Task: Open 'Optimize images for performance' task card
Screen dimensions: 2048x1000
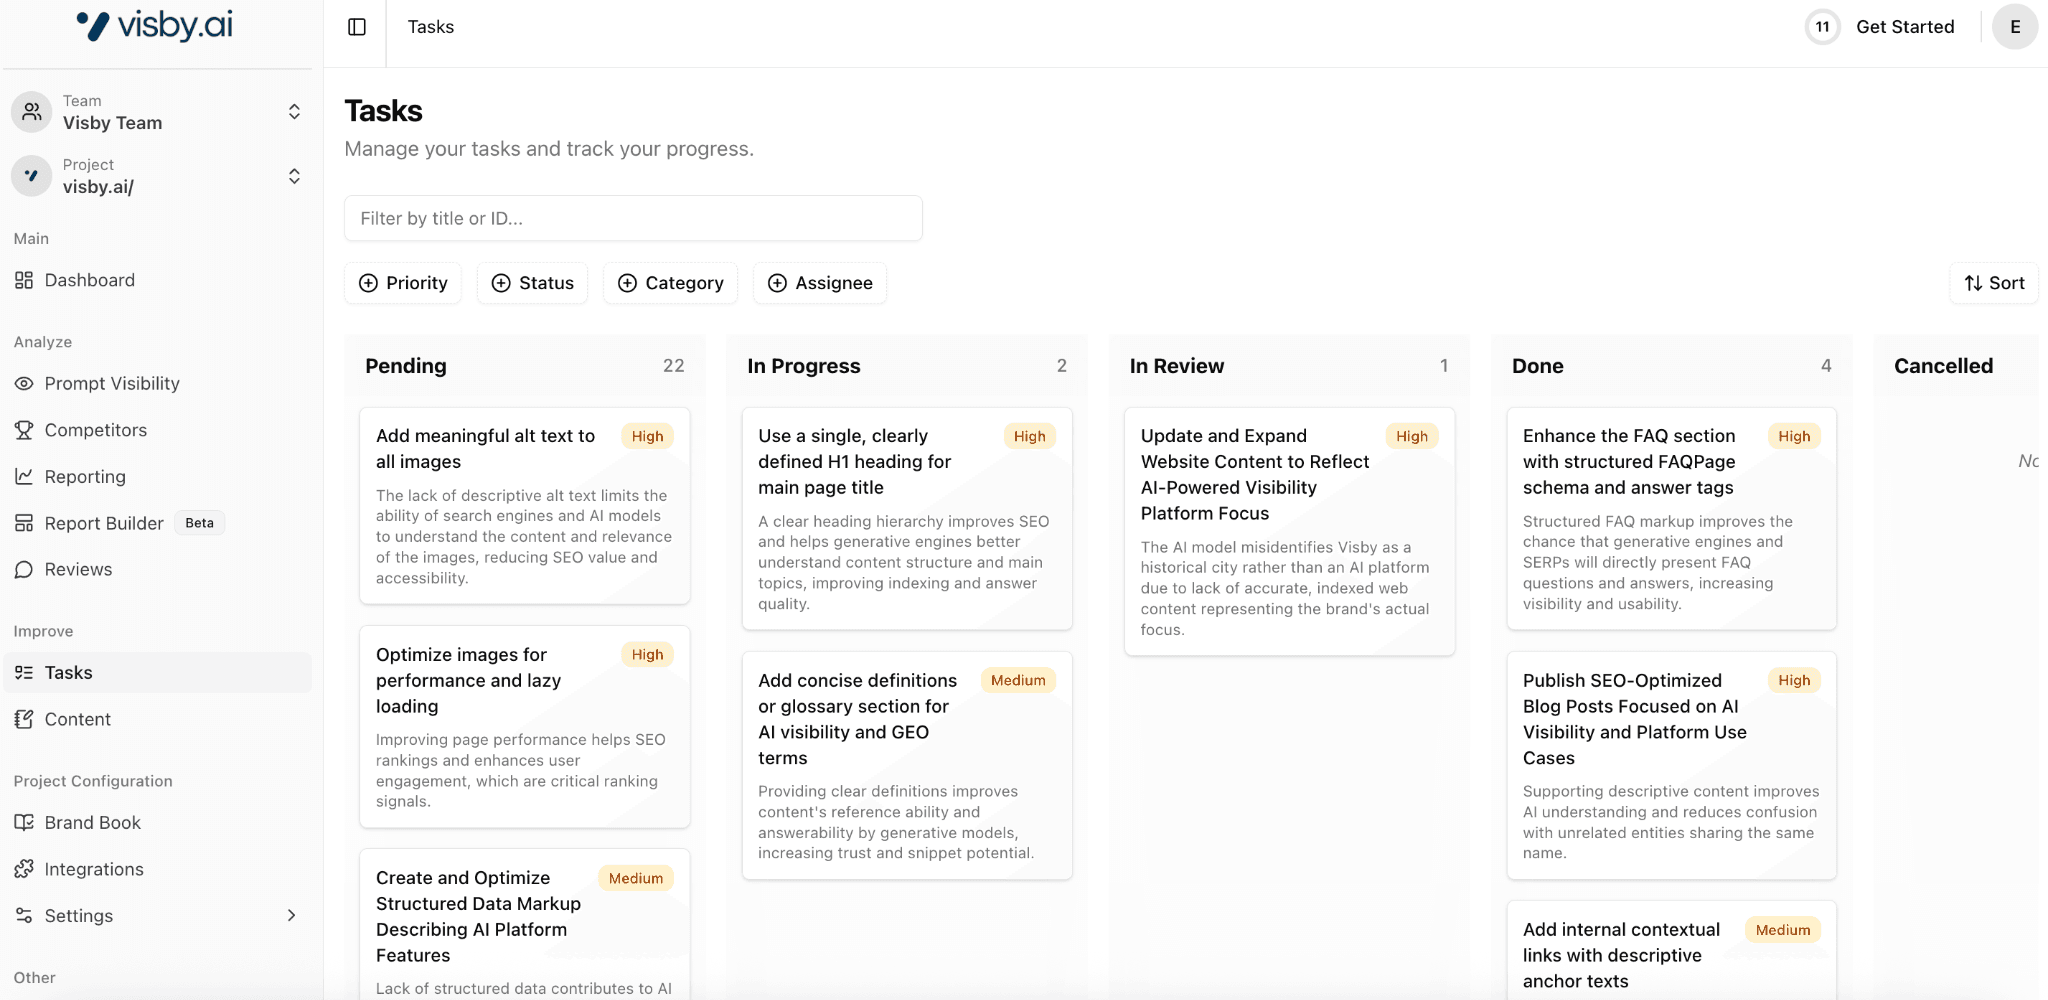Action: tap(525, 727)
